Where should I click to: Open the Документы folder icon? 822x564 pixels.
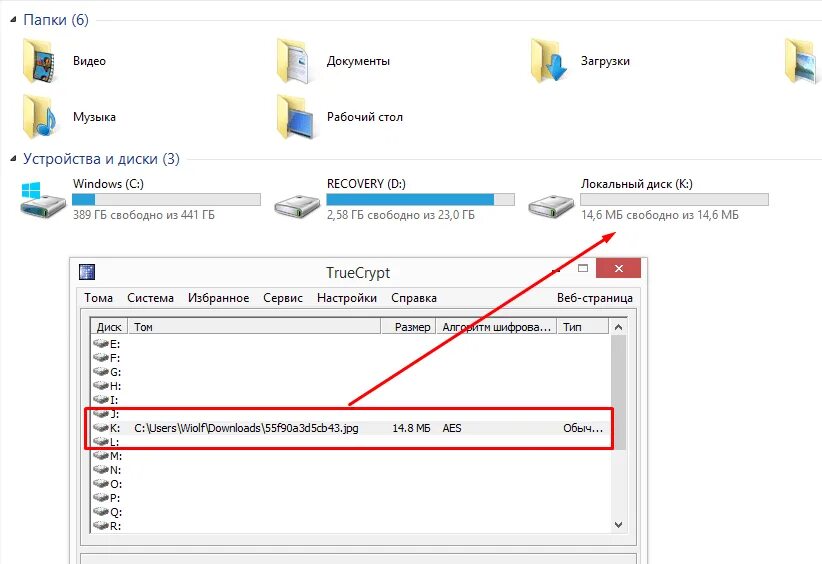pos(294,61)
